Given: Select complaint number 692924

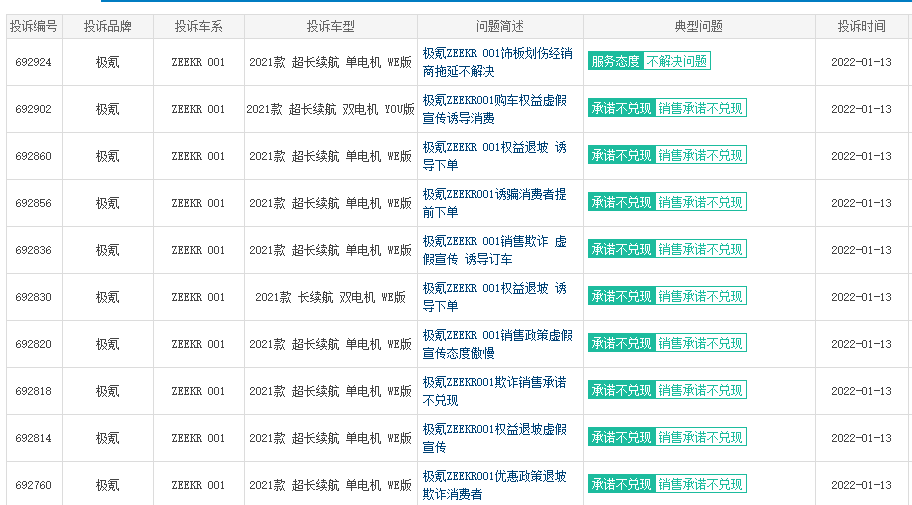Looking at the screenshot, I should point(34,62).
